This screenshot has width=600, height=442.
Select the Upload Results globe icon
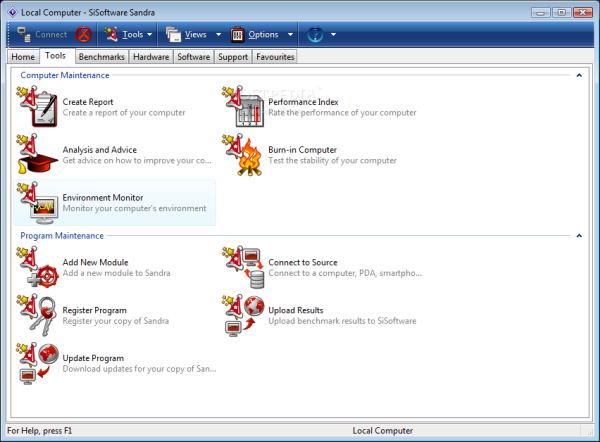243,315
